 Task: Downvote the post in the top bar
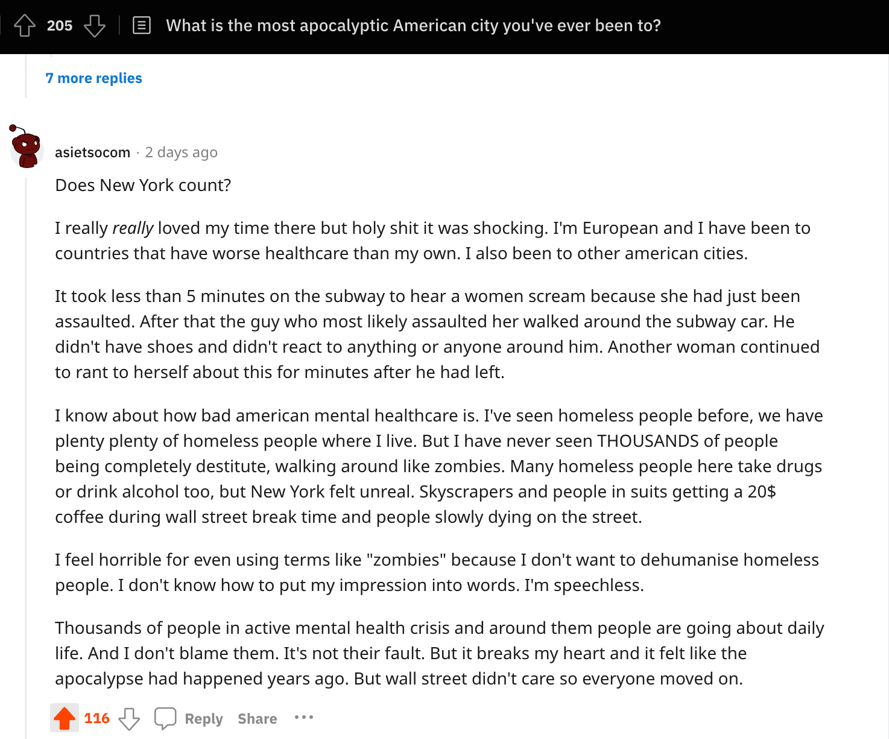95,26
